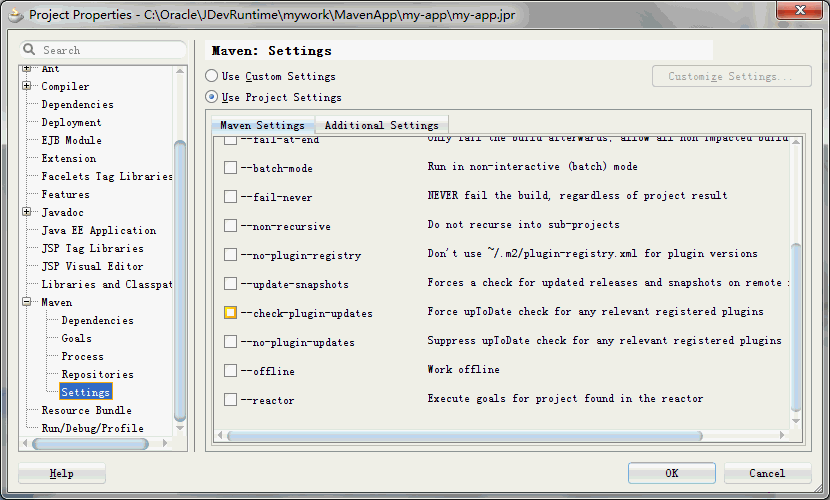This screenshot has height=500, width=830.
Task: Select Facelets Tag Libraries in the tree
Action: (x=106, y=176)
